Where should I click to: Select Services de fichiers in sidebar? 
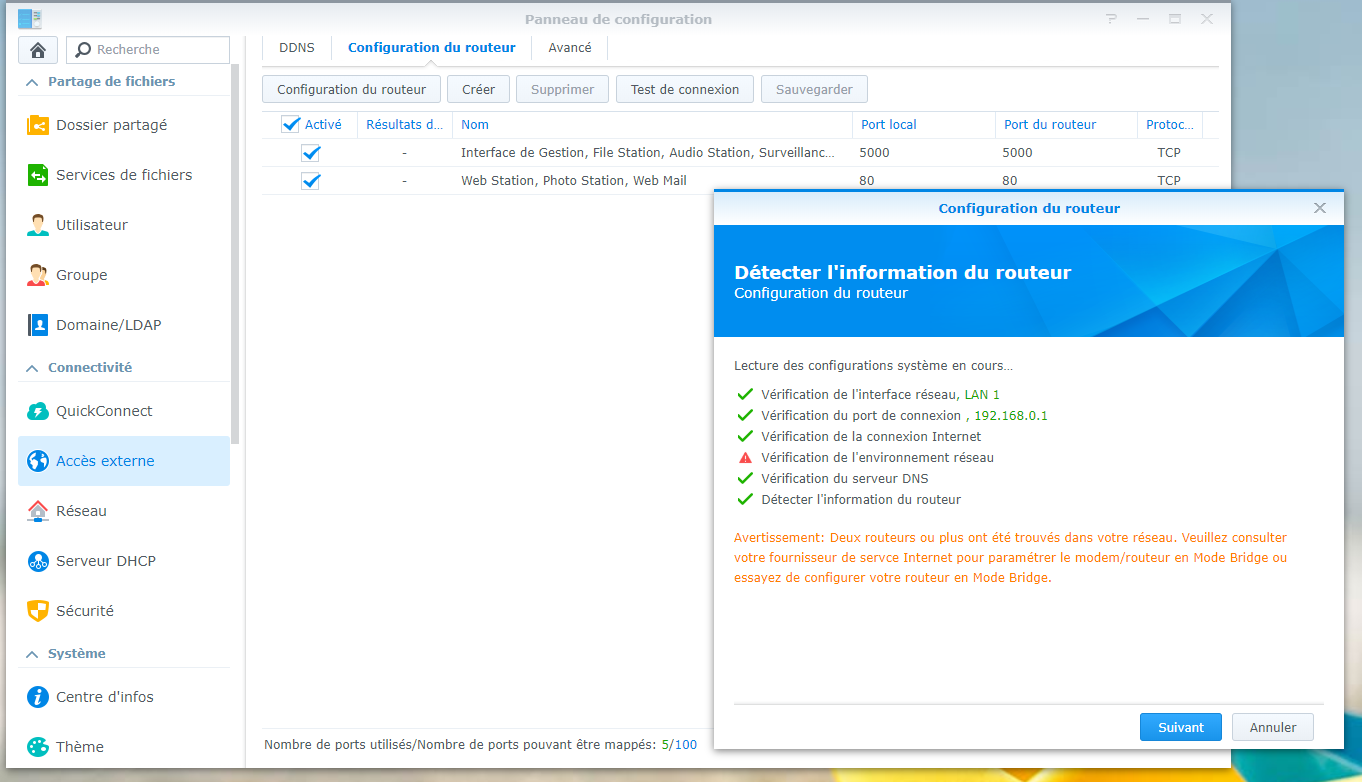click(x=122, y=174)
